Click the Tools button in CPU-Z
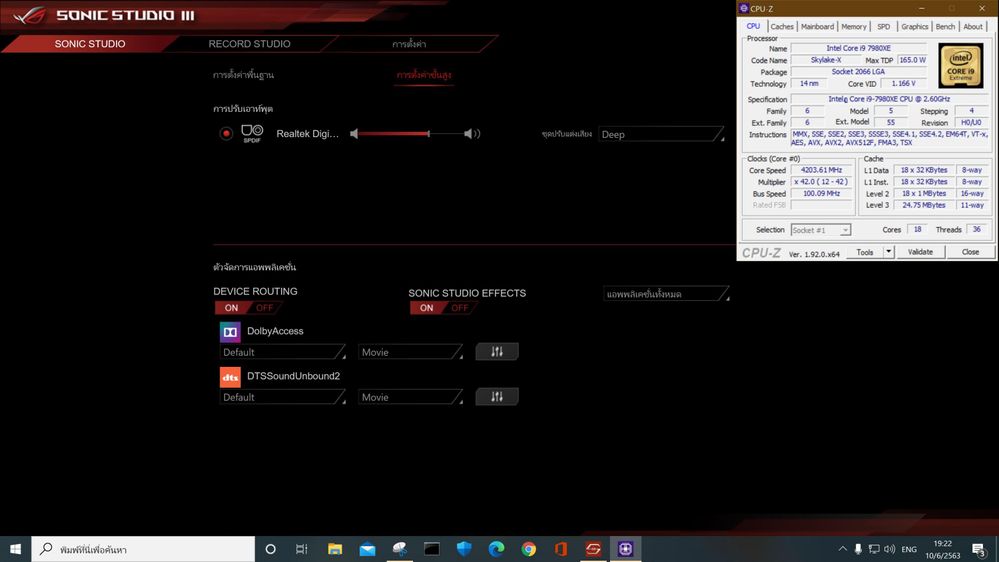This screenshot has width=999, height=562. tap(865, 252)
